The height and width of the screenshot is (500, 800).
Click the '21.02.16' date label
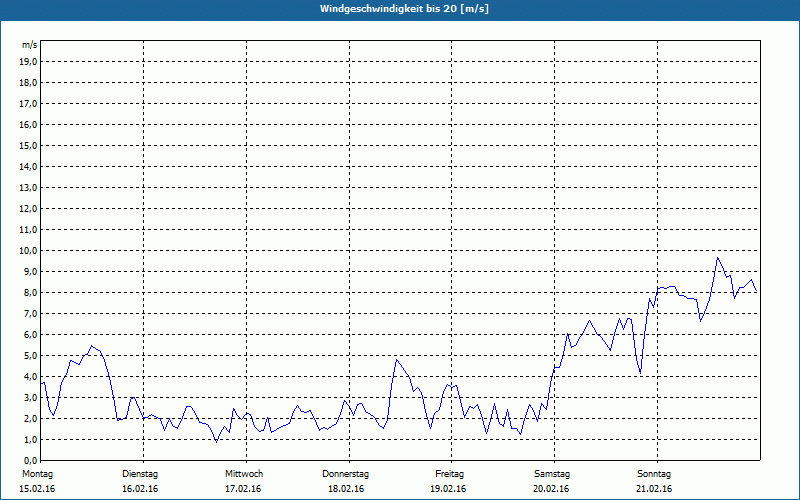[x=654, y=489]
